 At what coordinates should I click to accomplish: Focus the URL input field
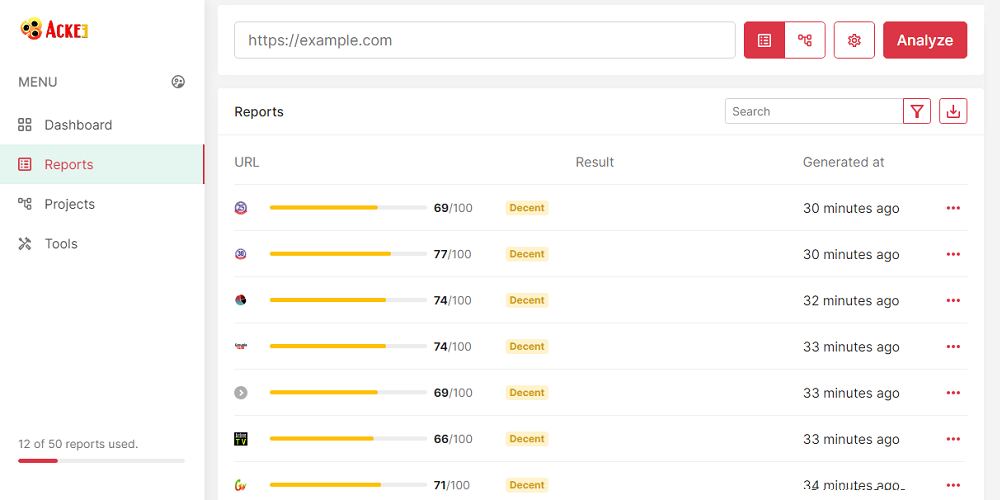pos(485,40)
